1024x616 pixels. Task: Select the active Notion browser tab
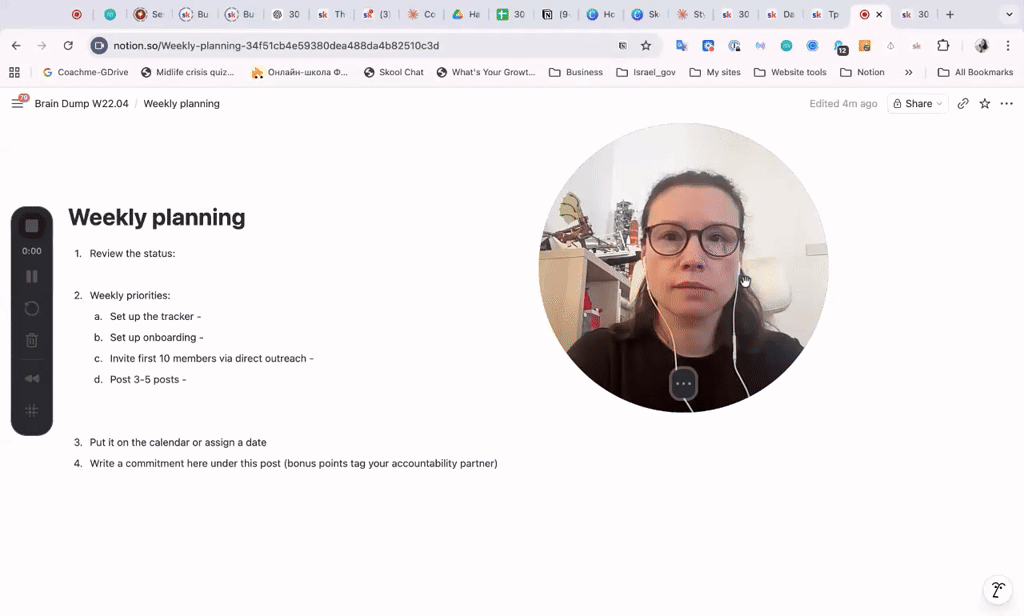tap(866, 14)
